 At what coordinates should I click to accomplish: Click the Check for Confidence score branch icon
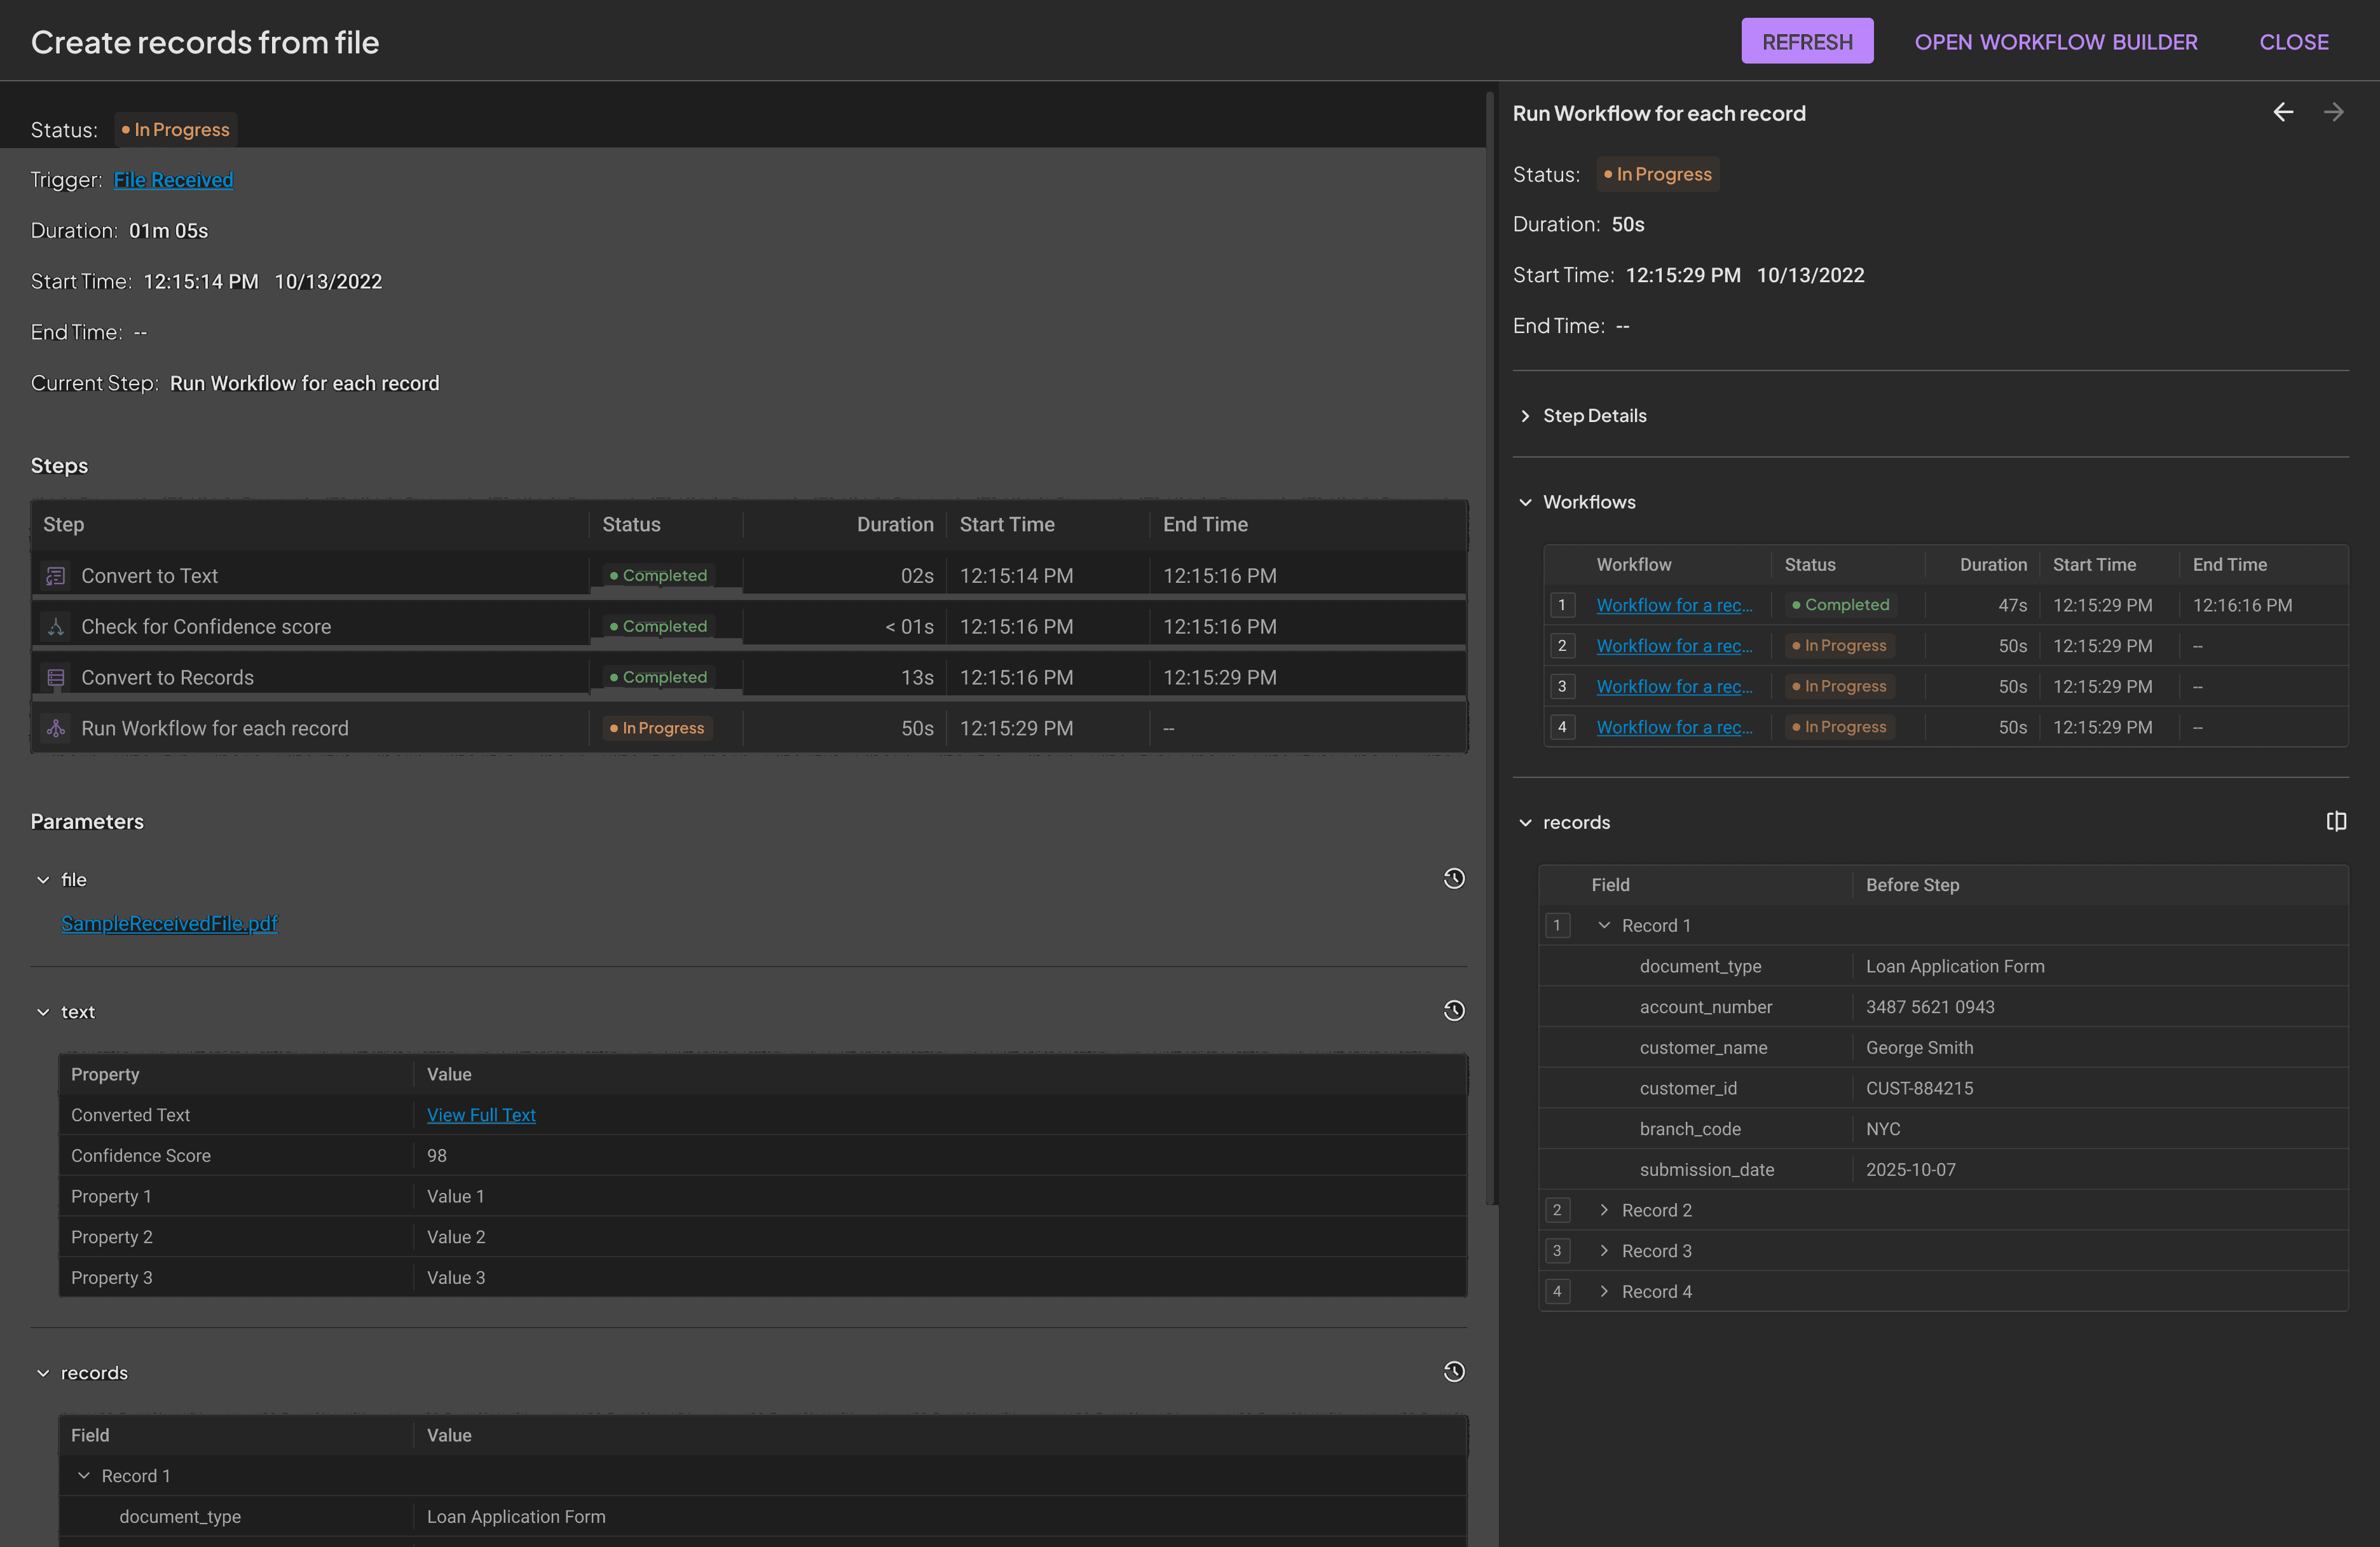[x=55, y=626]
